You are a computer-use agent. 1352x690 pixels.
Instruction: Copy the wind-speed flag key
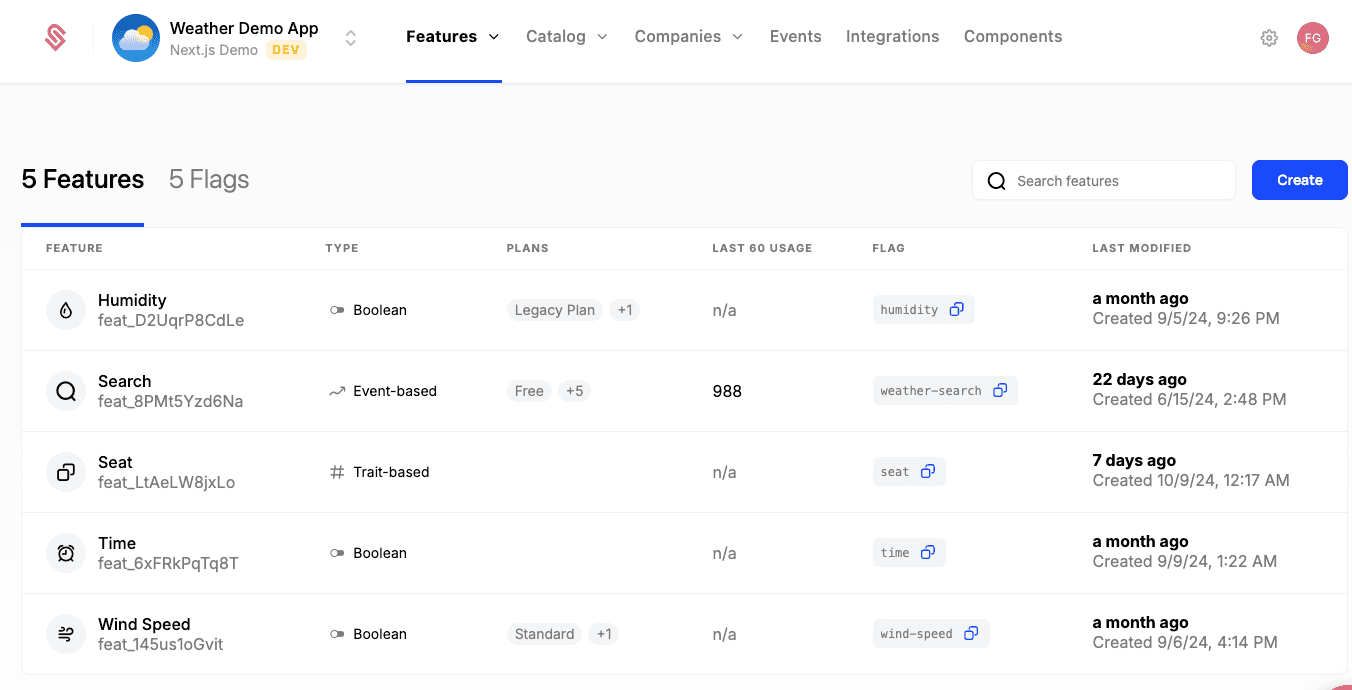971,634
